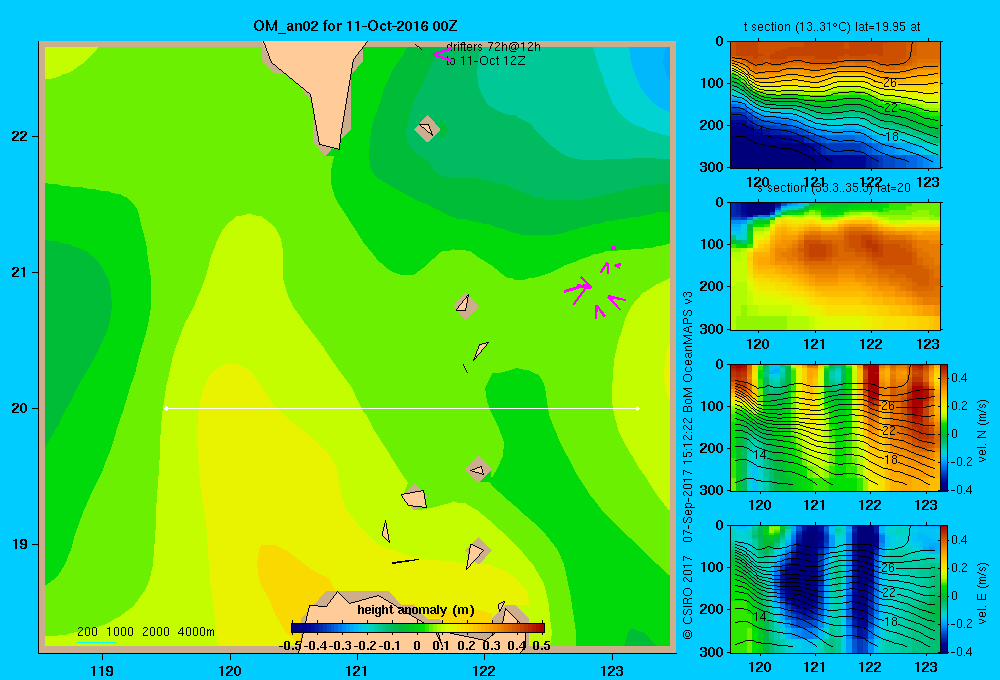Click the height anomaly color bar
The width and height of the screenshot is (1000, 680).
[418, 628]
